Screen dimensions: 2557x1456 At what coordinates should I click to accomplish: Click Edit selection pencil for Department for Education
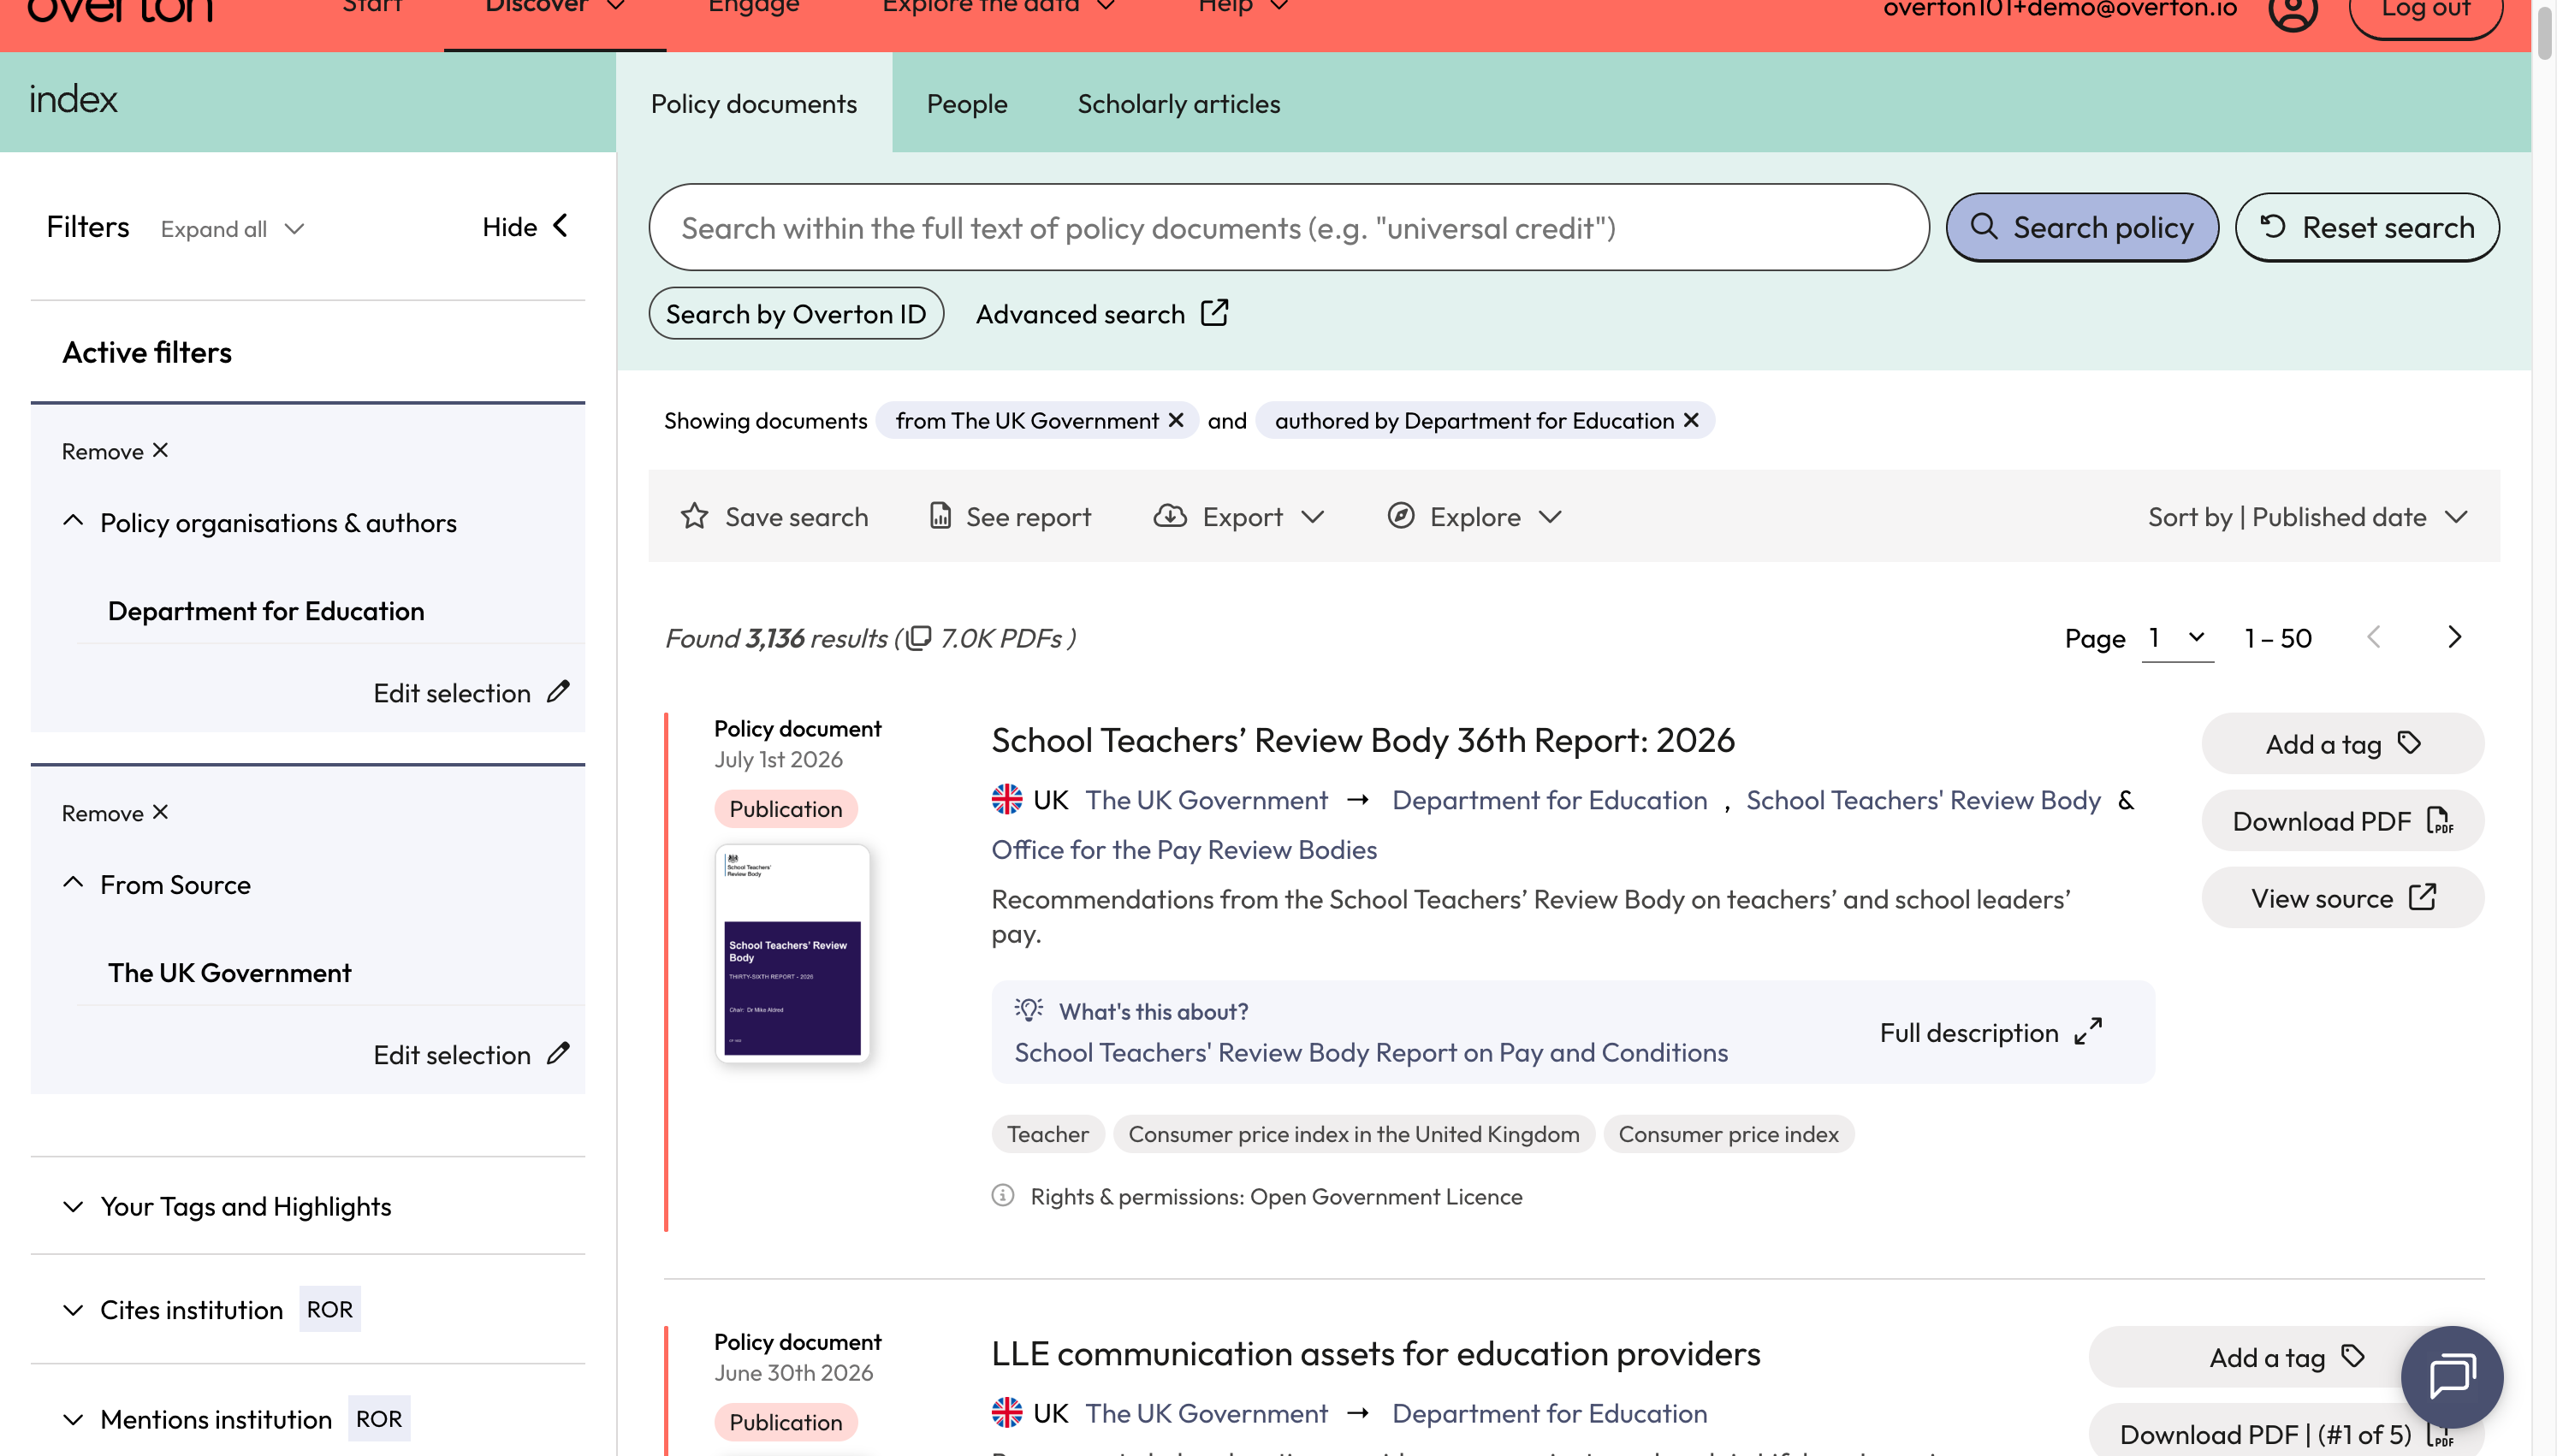[x=558, y=692]
